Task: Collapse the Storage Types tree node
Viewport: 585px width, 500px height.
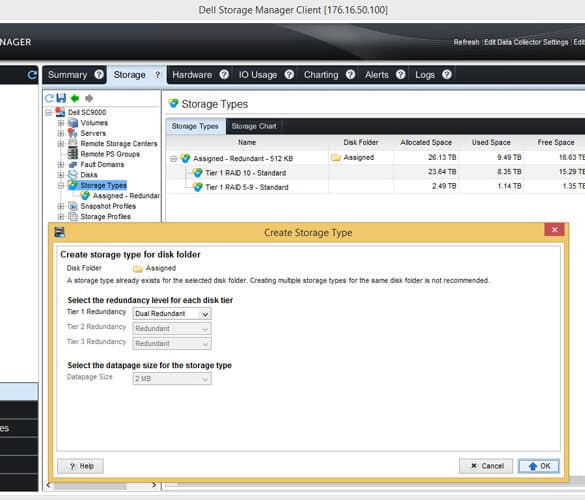Action: tap(61, 185)
